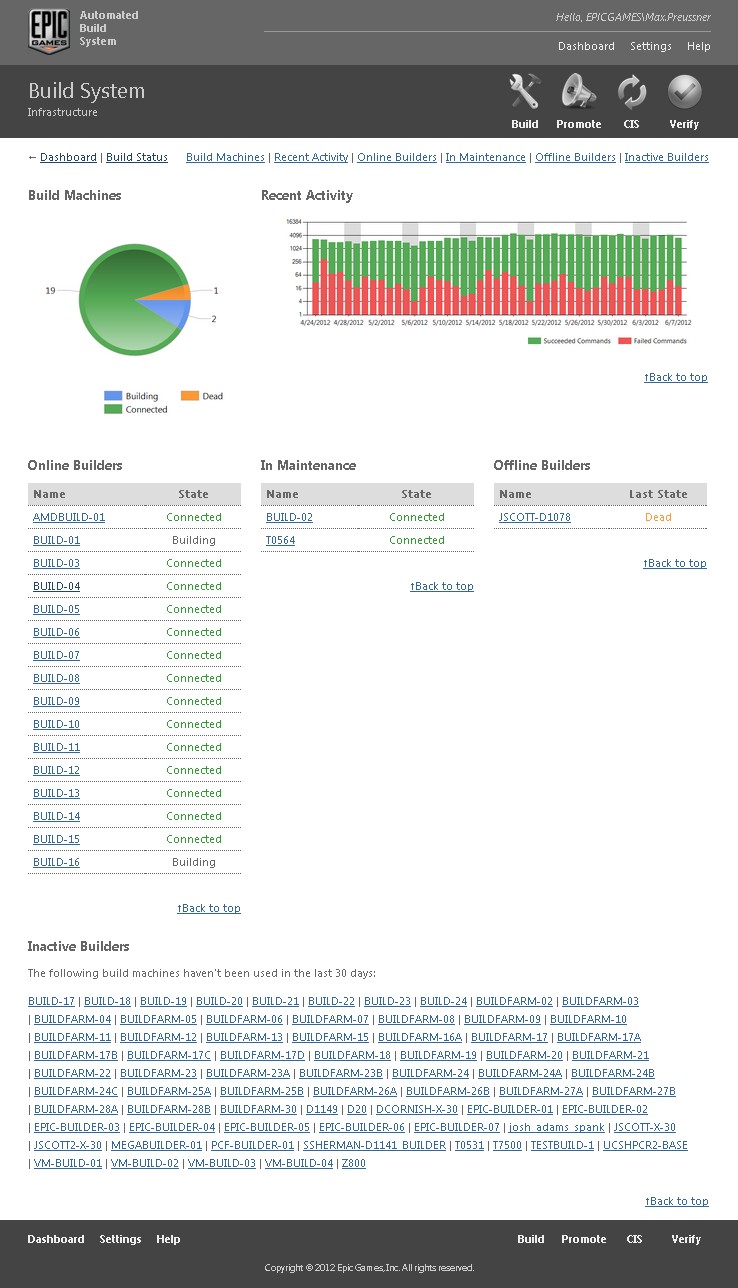
Task: Open inactive builder BUILD-17
Action: pos(51,1001)
